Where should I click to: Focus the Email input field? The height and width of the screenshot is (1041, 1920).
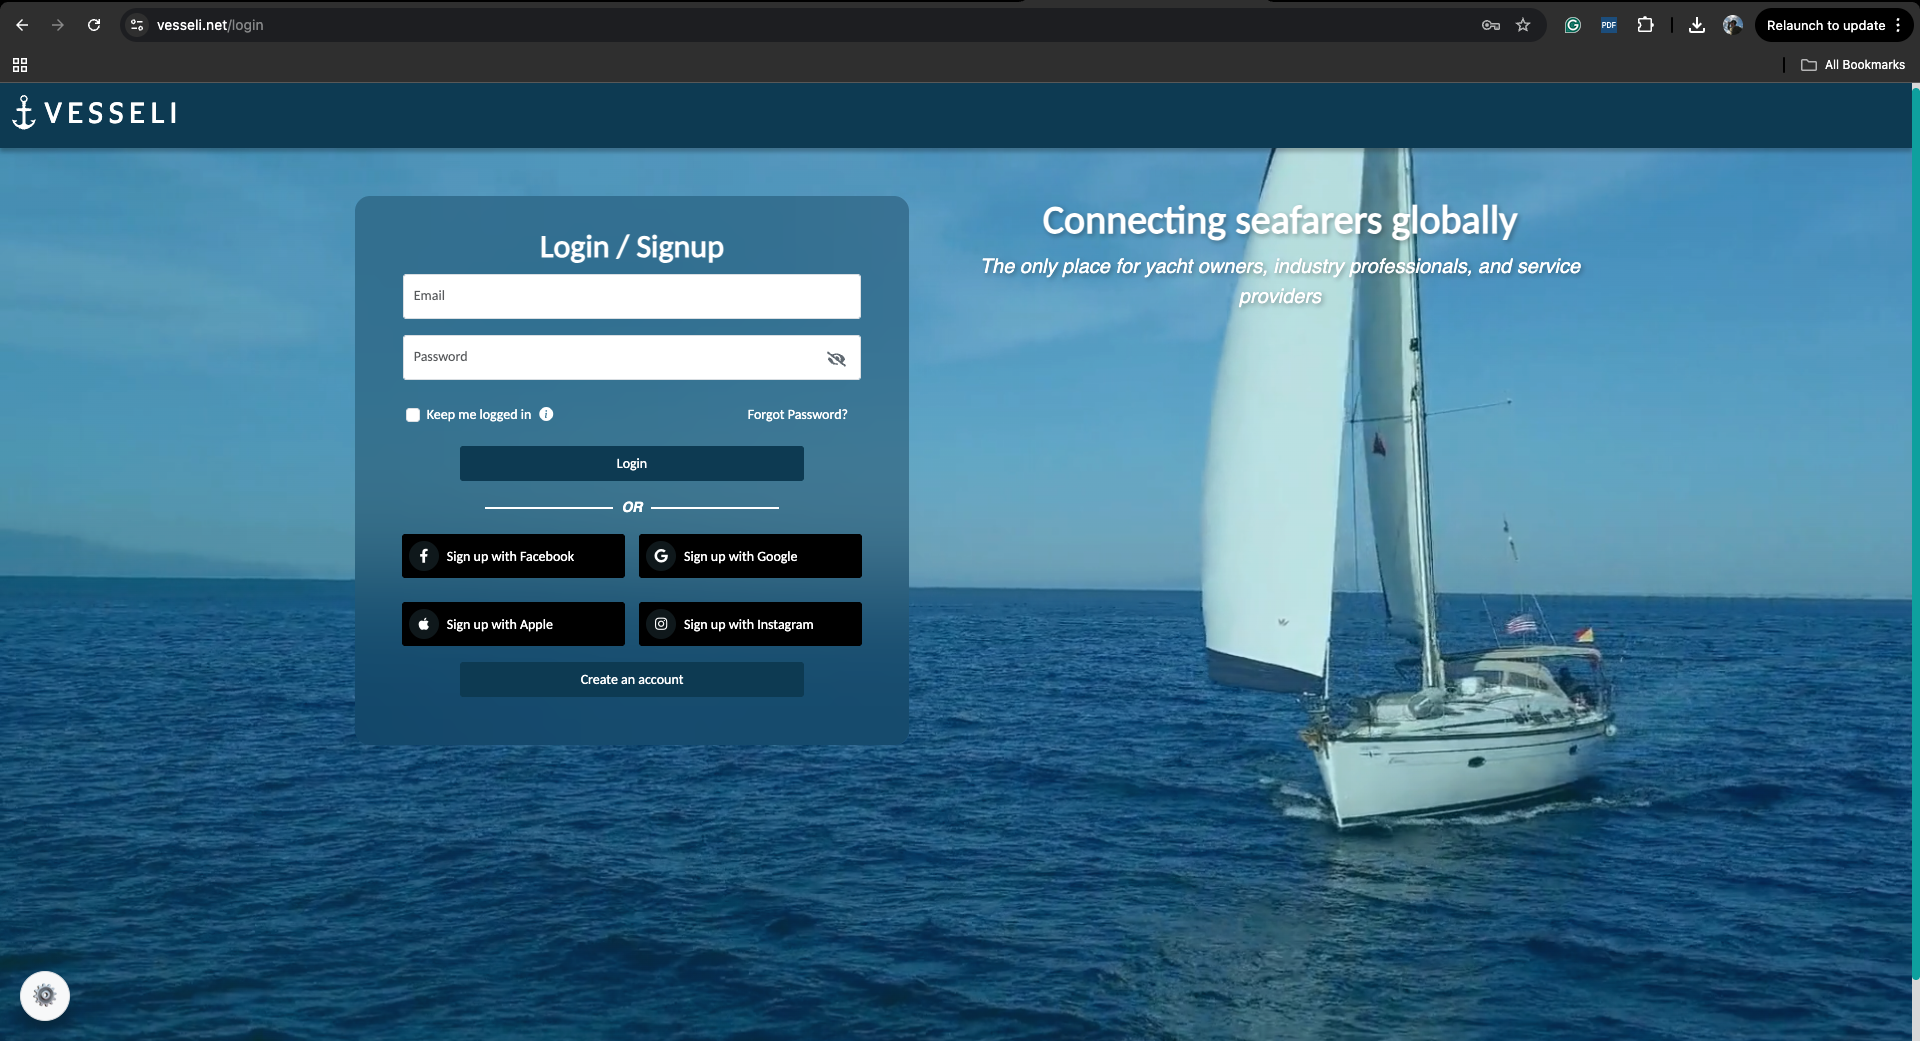coord(631,297)
